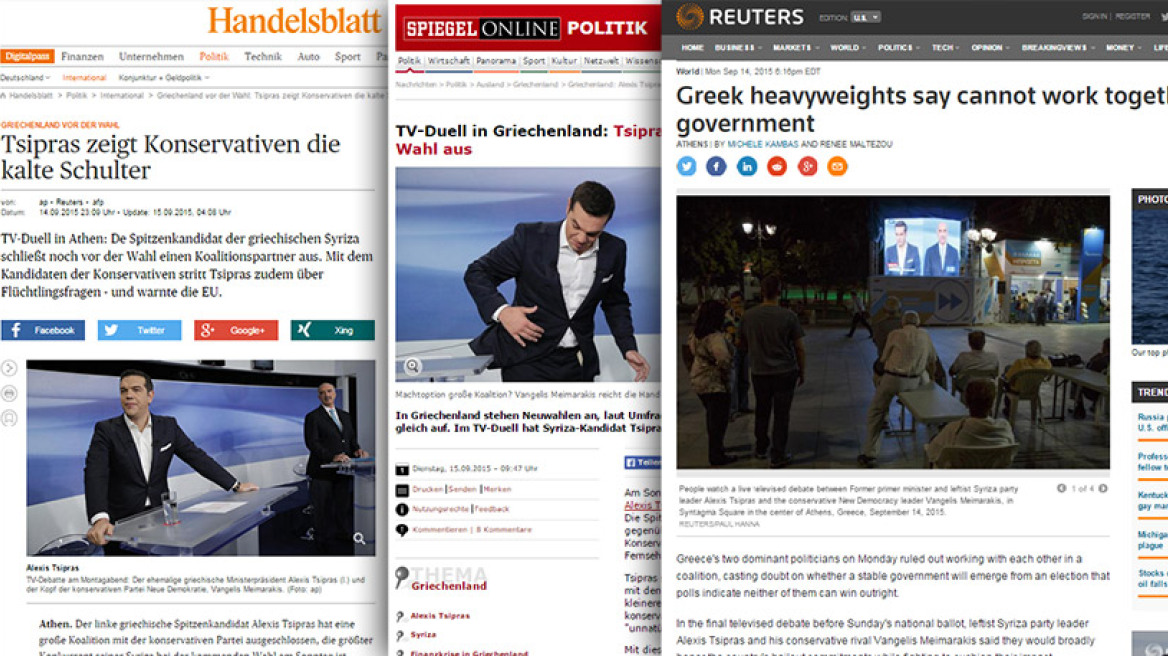Open the Michele Kambas author link
The image size is (1168, 656).
coord(762,144)
